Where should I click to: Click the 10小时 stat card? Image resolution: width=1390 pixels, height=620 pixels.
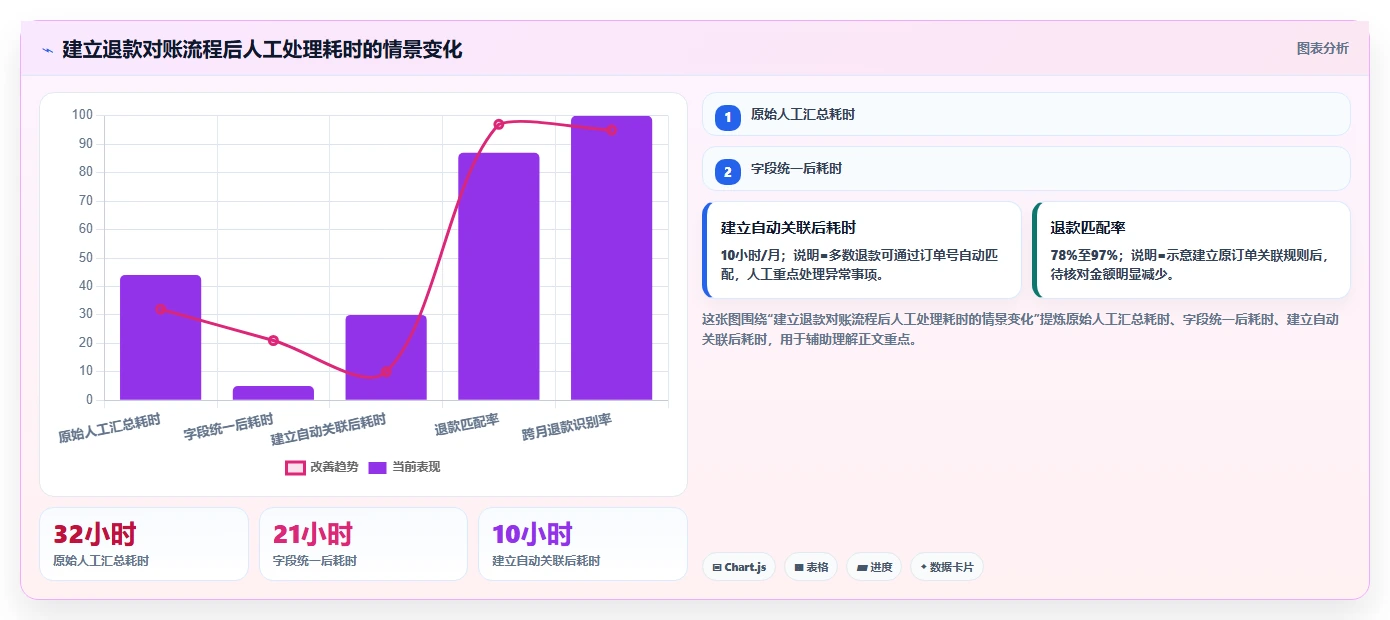click(583, 544)
